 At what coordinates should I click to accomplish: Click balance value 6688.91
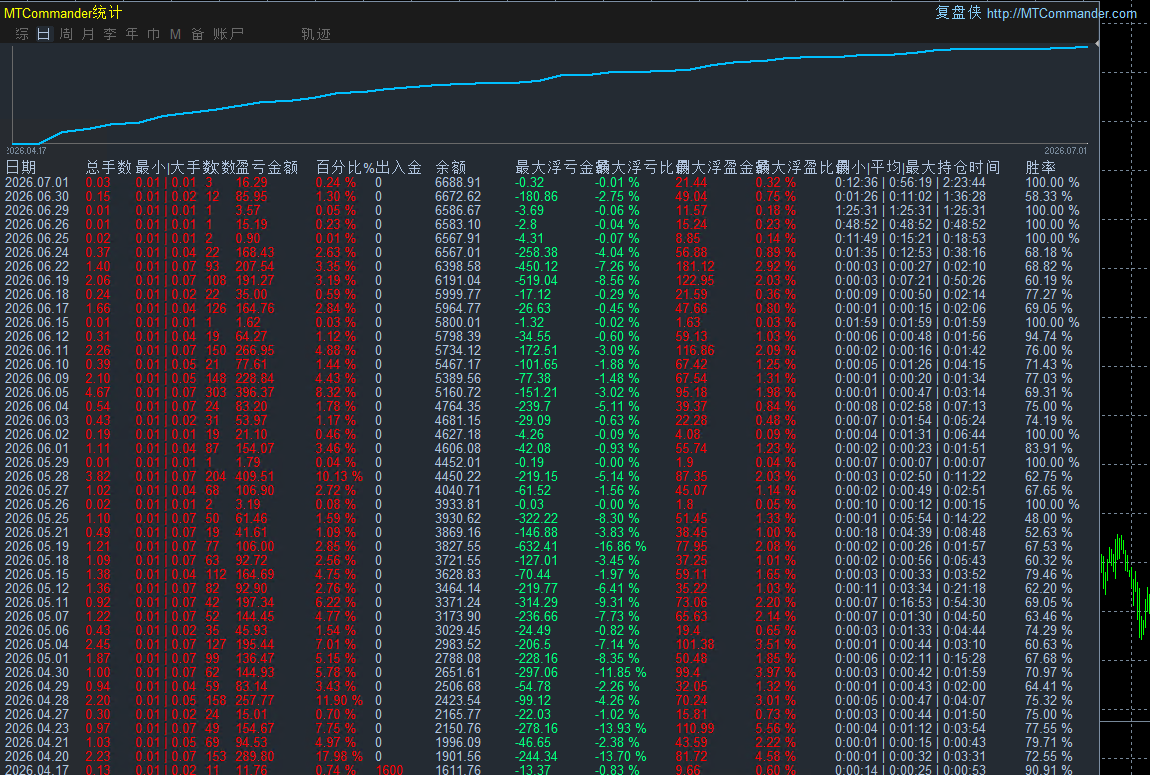(x=458, y=183)
